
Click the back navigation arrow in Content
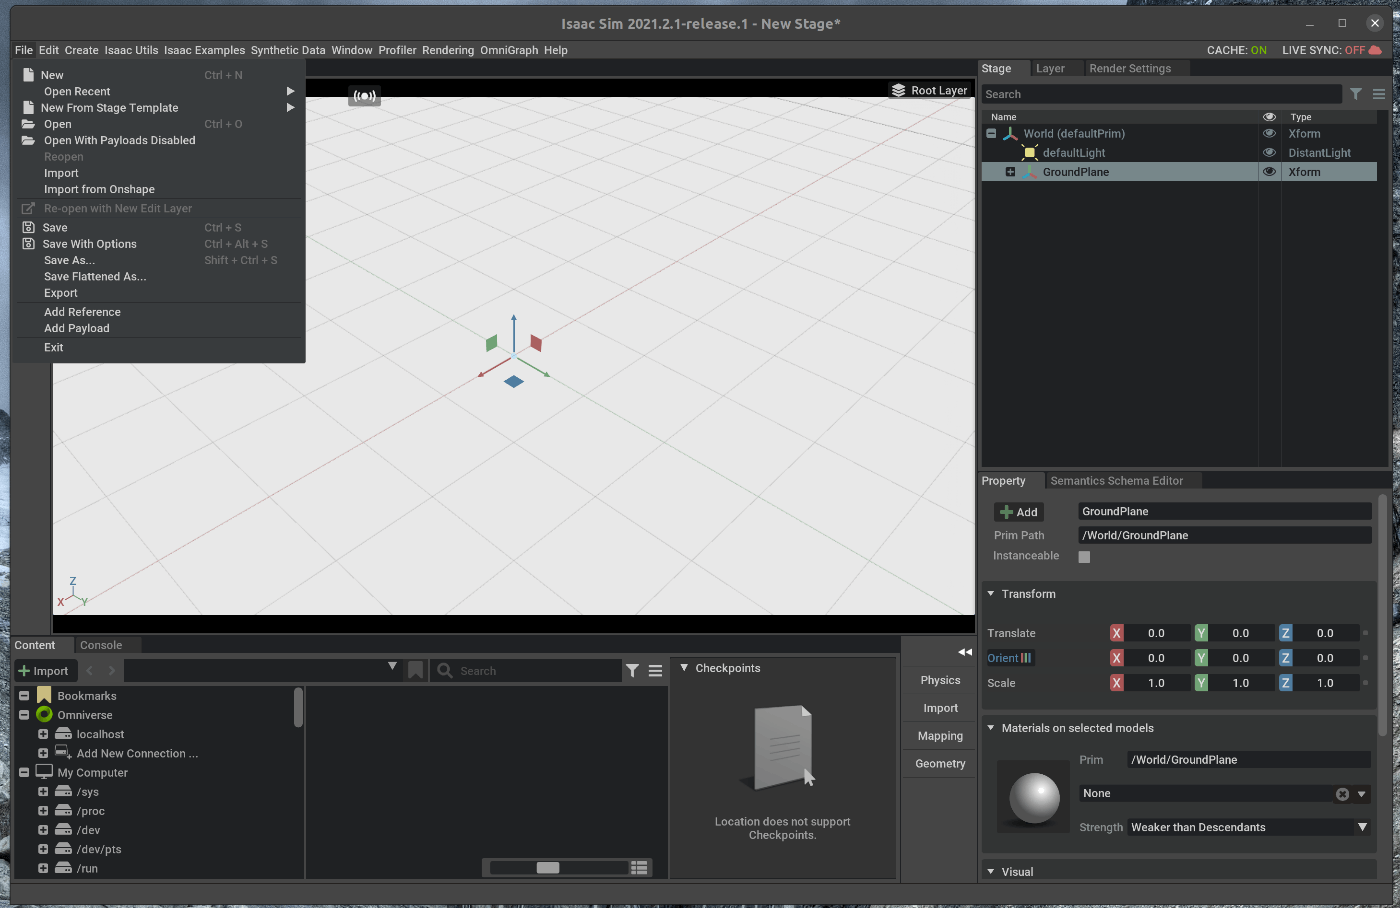point(90,670)
